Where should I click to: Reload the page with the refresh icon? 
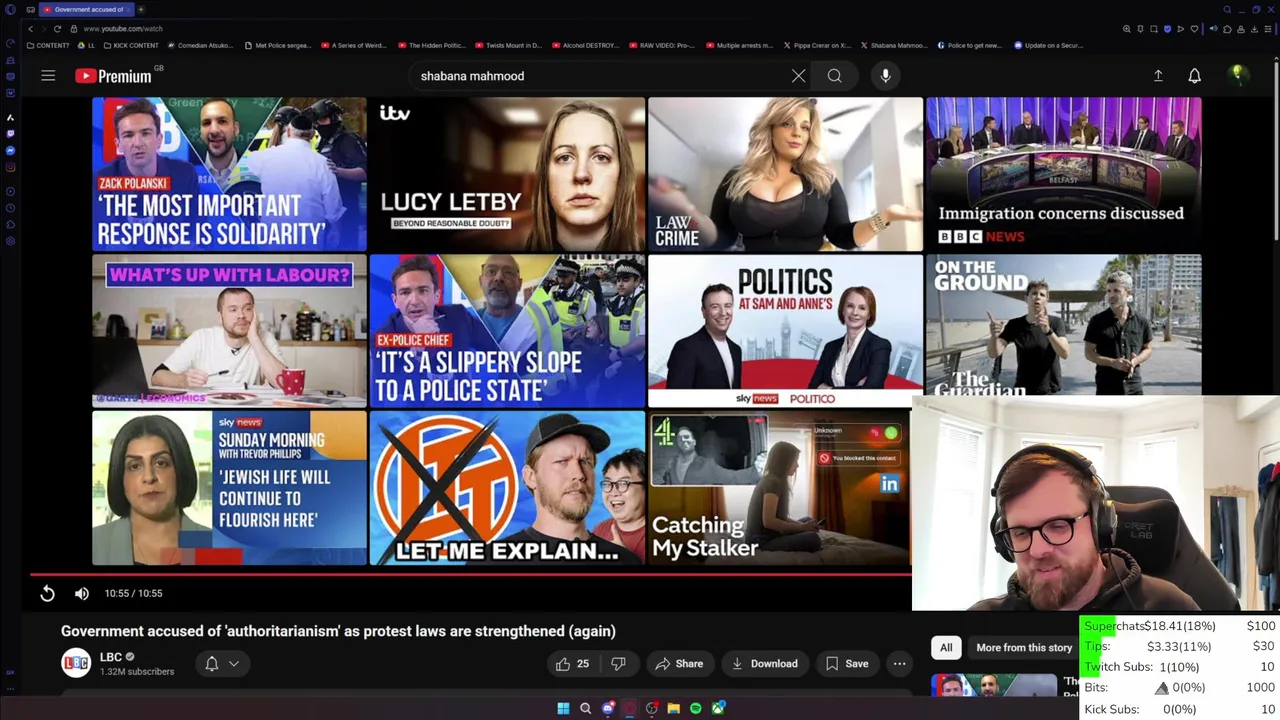[x=57, y=29]
